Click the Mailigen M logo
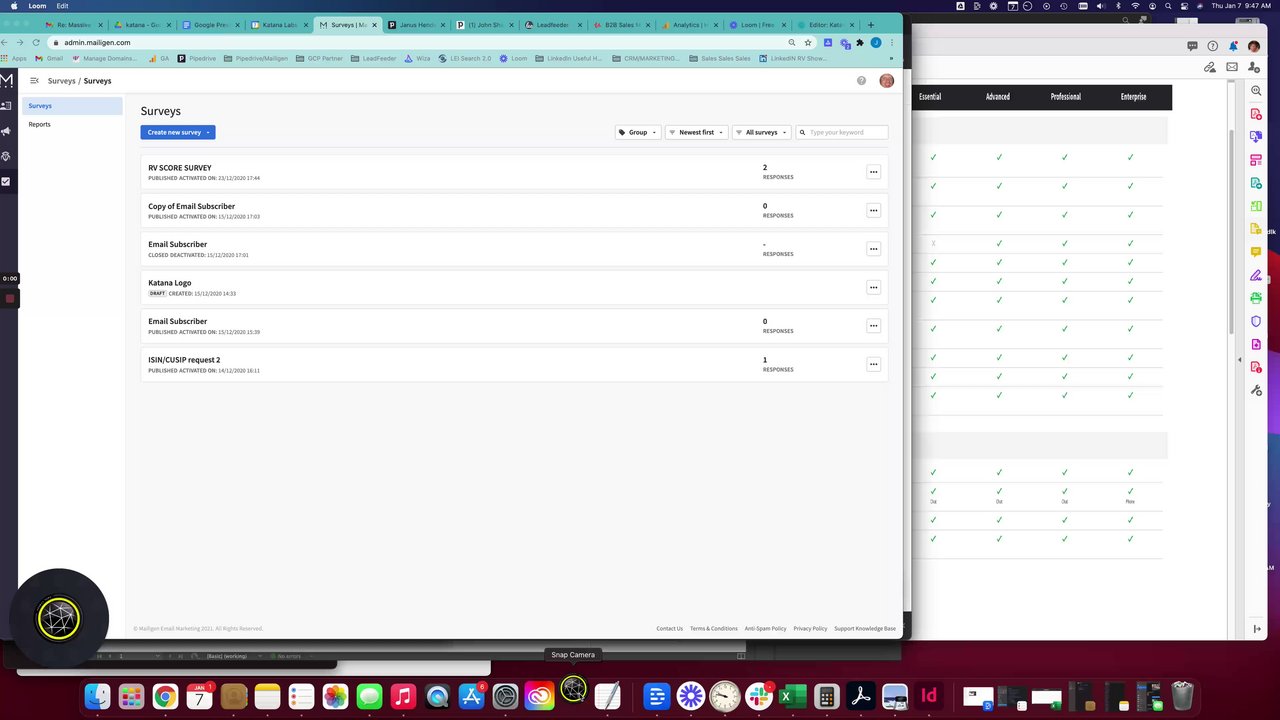Image resolution: width=1280 pixels, height=720 pixels. point(6,81)
